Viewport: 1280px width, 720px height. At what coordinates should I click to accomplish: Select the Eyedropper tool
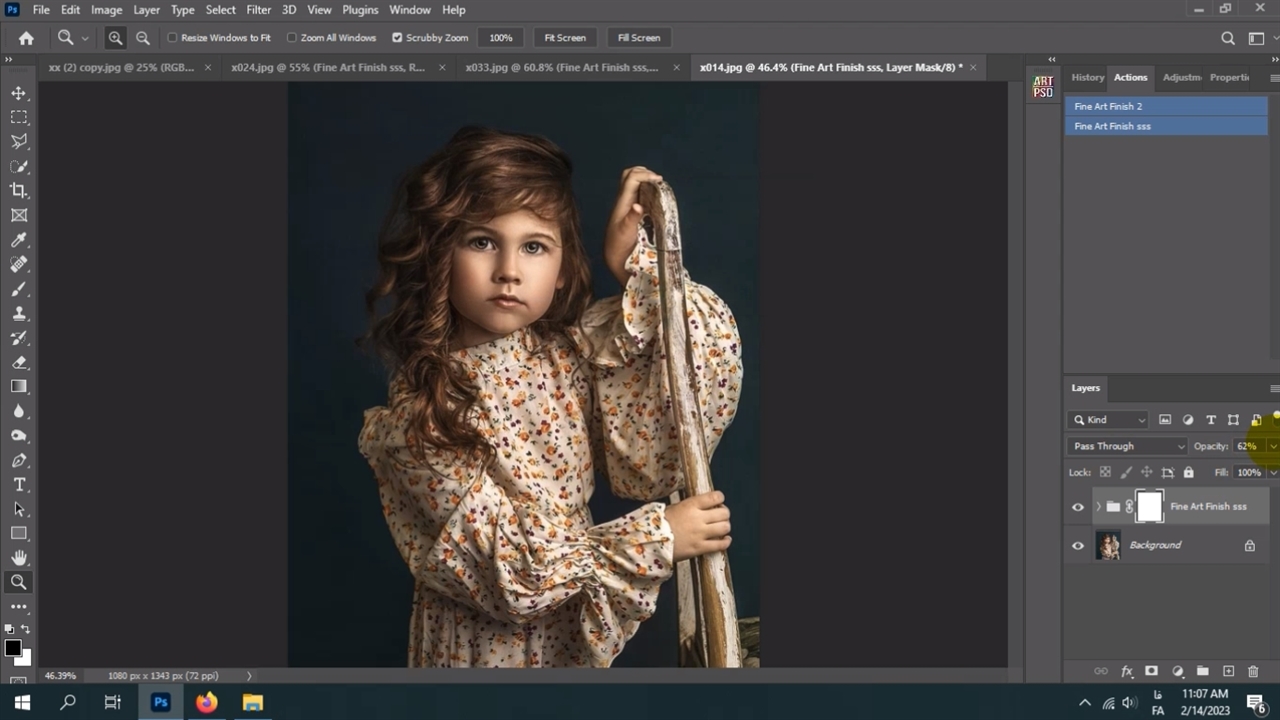pos(19,240)
